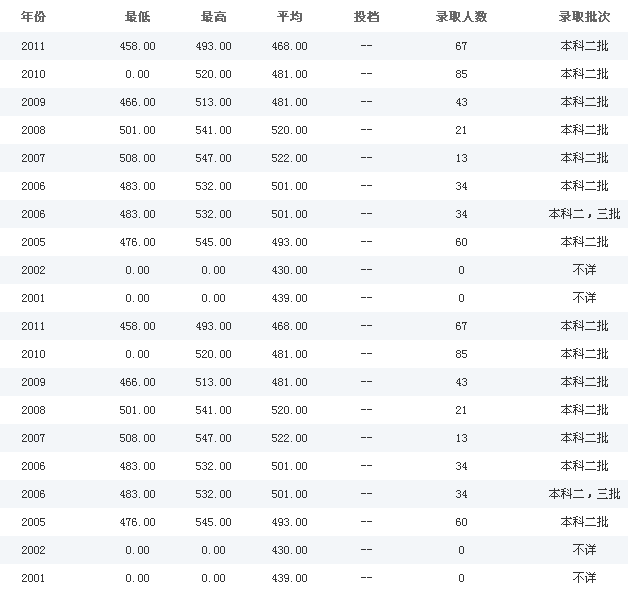Screen dimensions: 628x604
Task: Click the first 不详 batch cell
Action: 584,270
